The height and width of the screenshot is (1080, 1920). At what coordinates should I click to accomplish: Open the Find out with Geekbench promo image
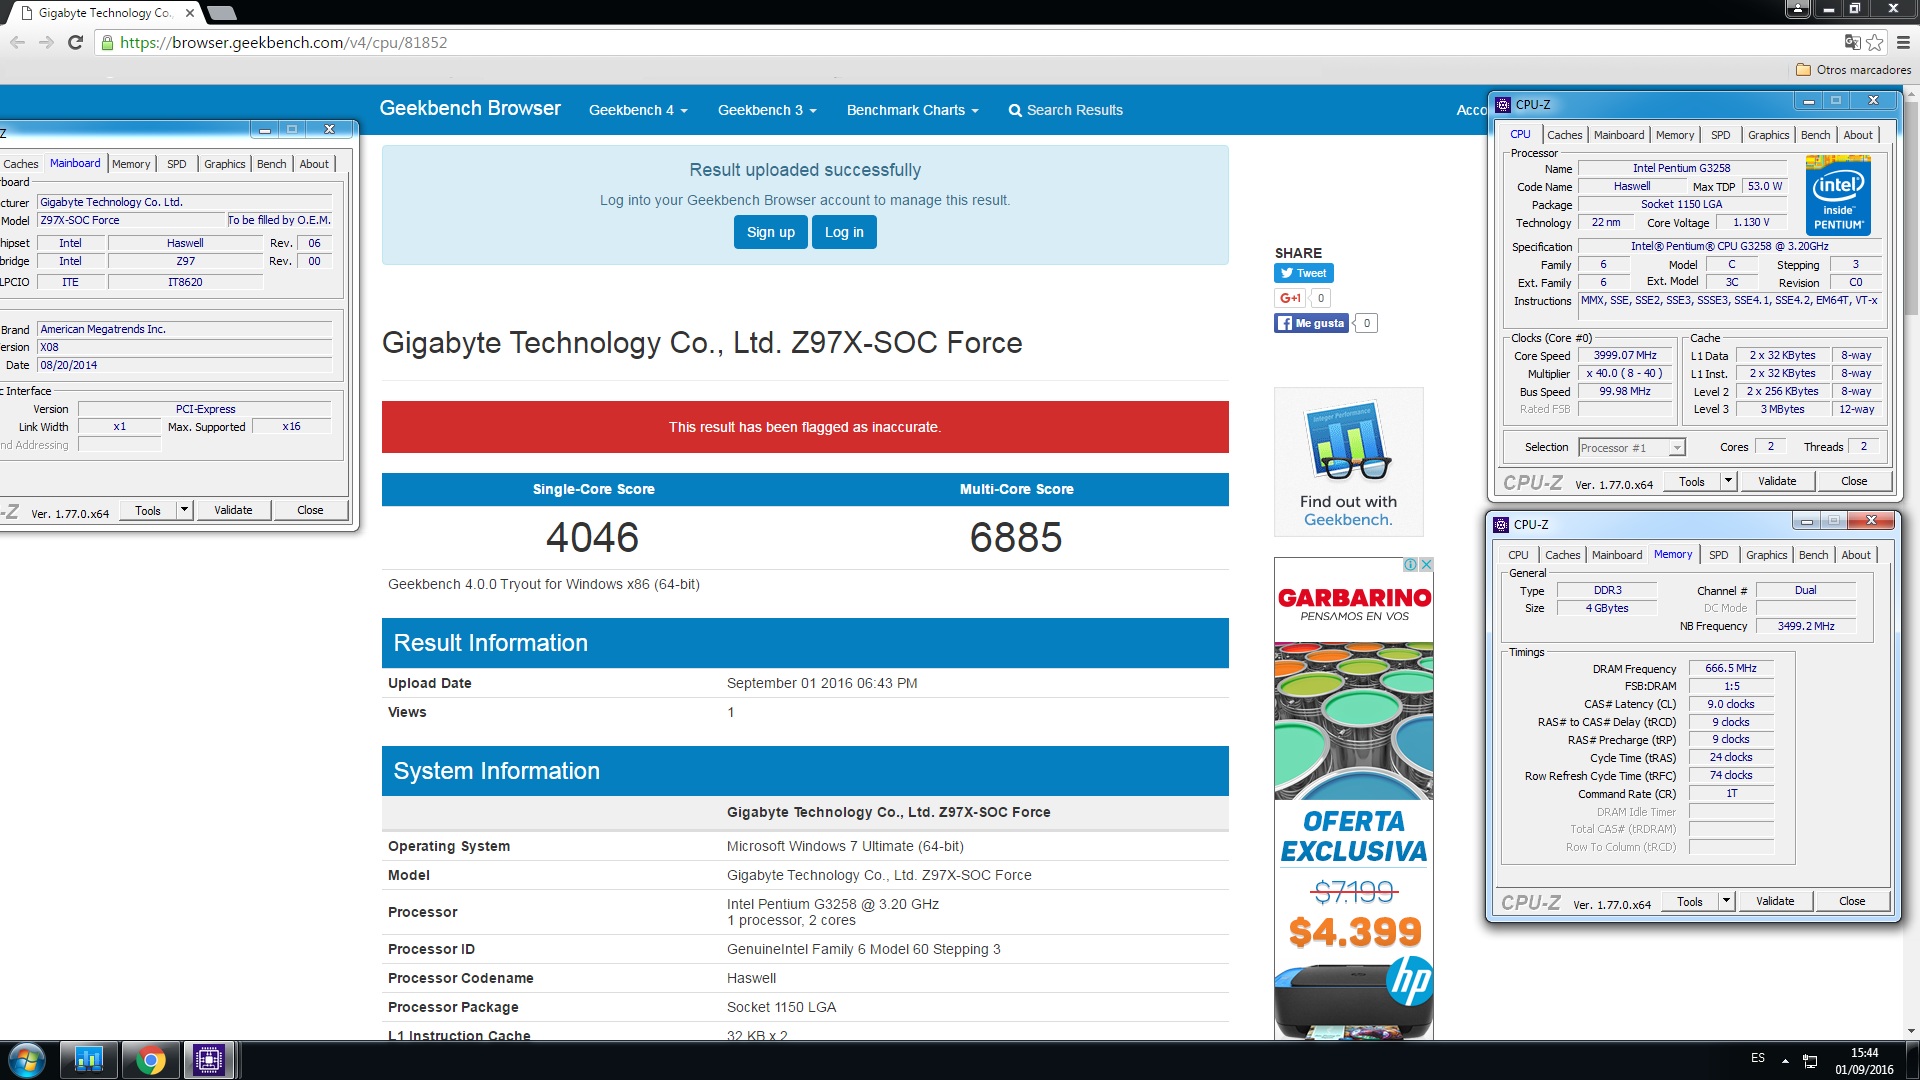tap(1348, 462)
